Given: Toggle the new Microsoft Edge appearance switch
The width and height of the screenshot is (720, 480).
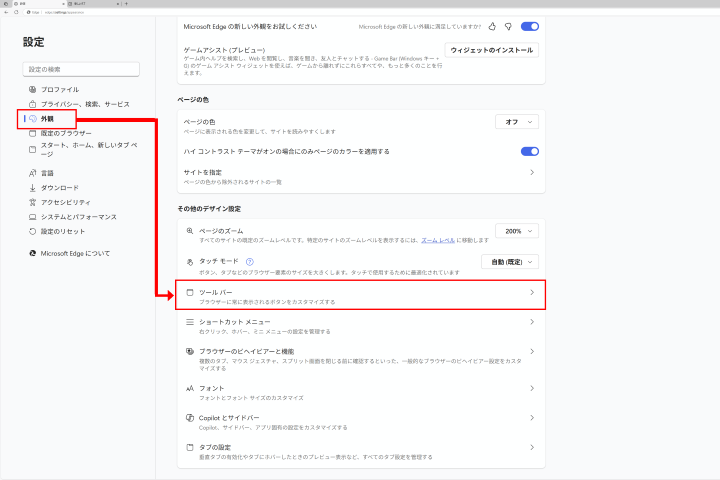Looking at the screenshot, I should (x=529, y=27).
